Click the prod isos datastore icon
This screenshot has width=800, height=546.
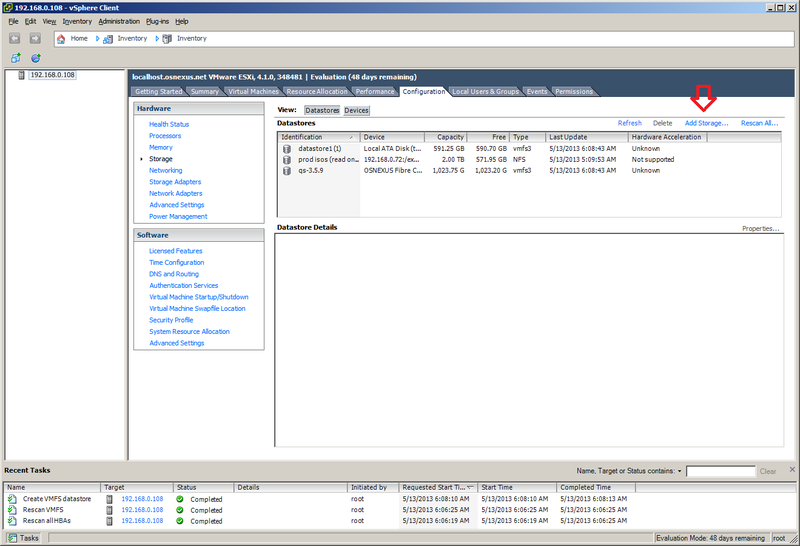[x=287, y=160]
